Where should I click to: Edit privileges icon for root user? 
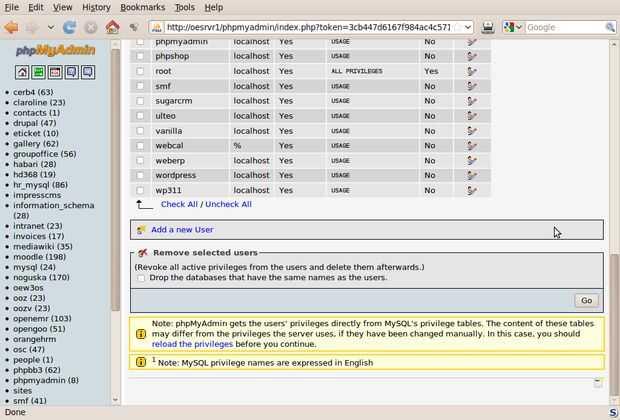coord(471,71)
